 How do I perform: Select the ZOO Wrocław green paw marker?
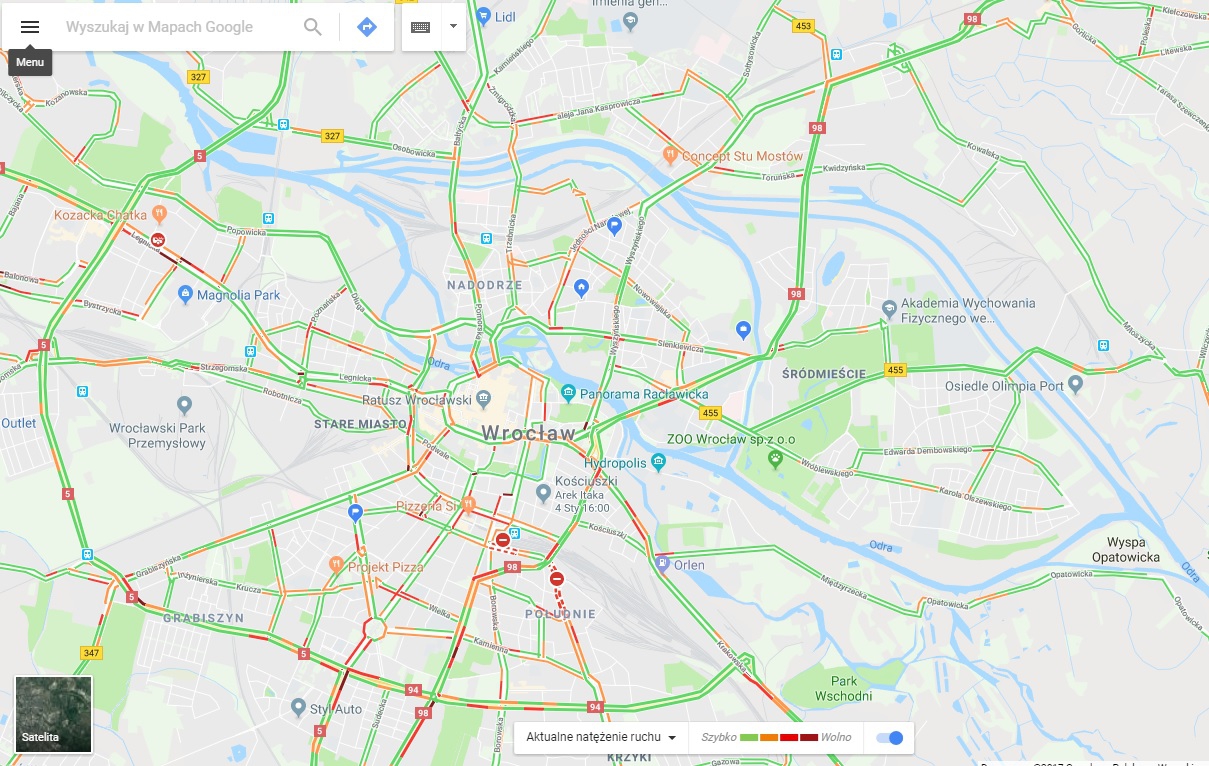pos(775,457)
